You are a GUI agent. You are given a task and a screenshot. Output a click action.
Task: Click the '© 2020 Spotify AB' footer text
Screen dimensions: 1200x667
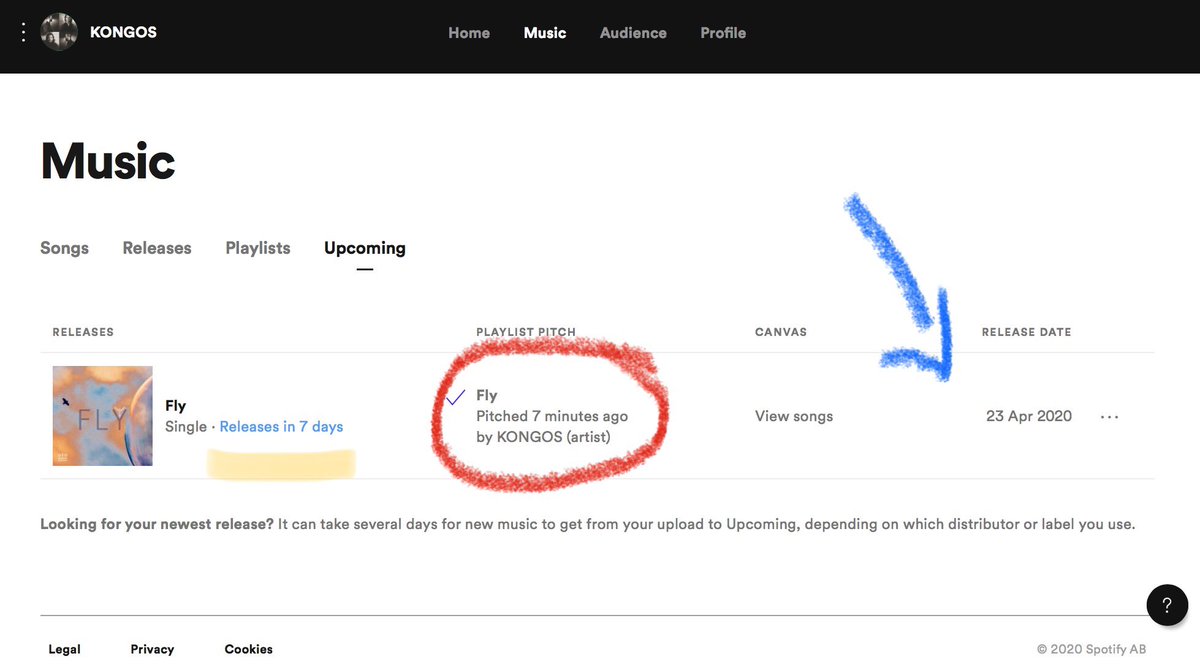(x=1092, y=649)
